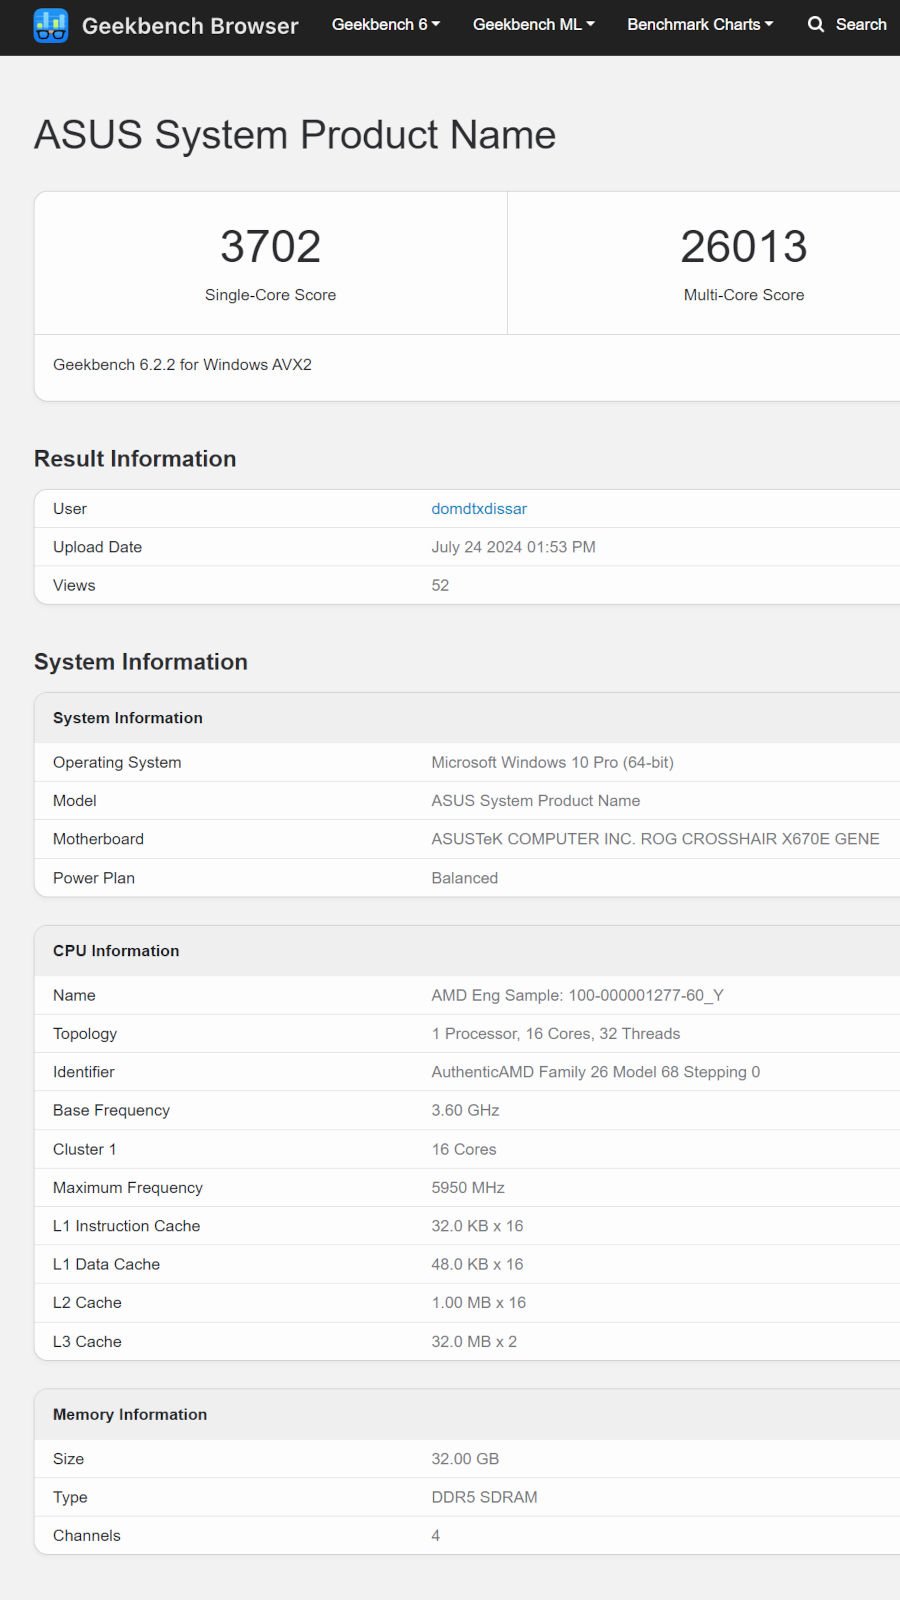Click the Geekbench Browser brand text
This screenshot has height=1600, width=900.
pos(190,26)
